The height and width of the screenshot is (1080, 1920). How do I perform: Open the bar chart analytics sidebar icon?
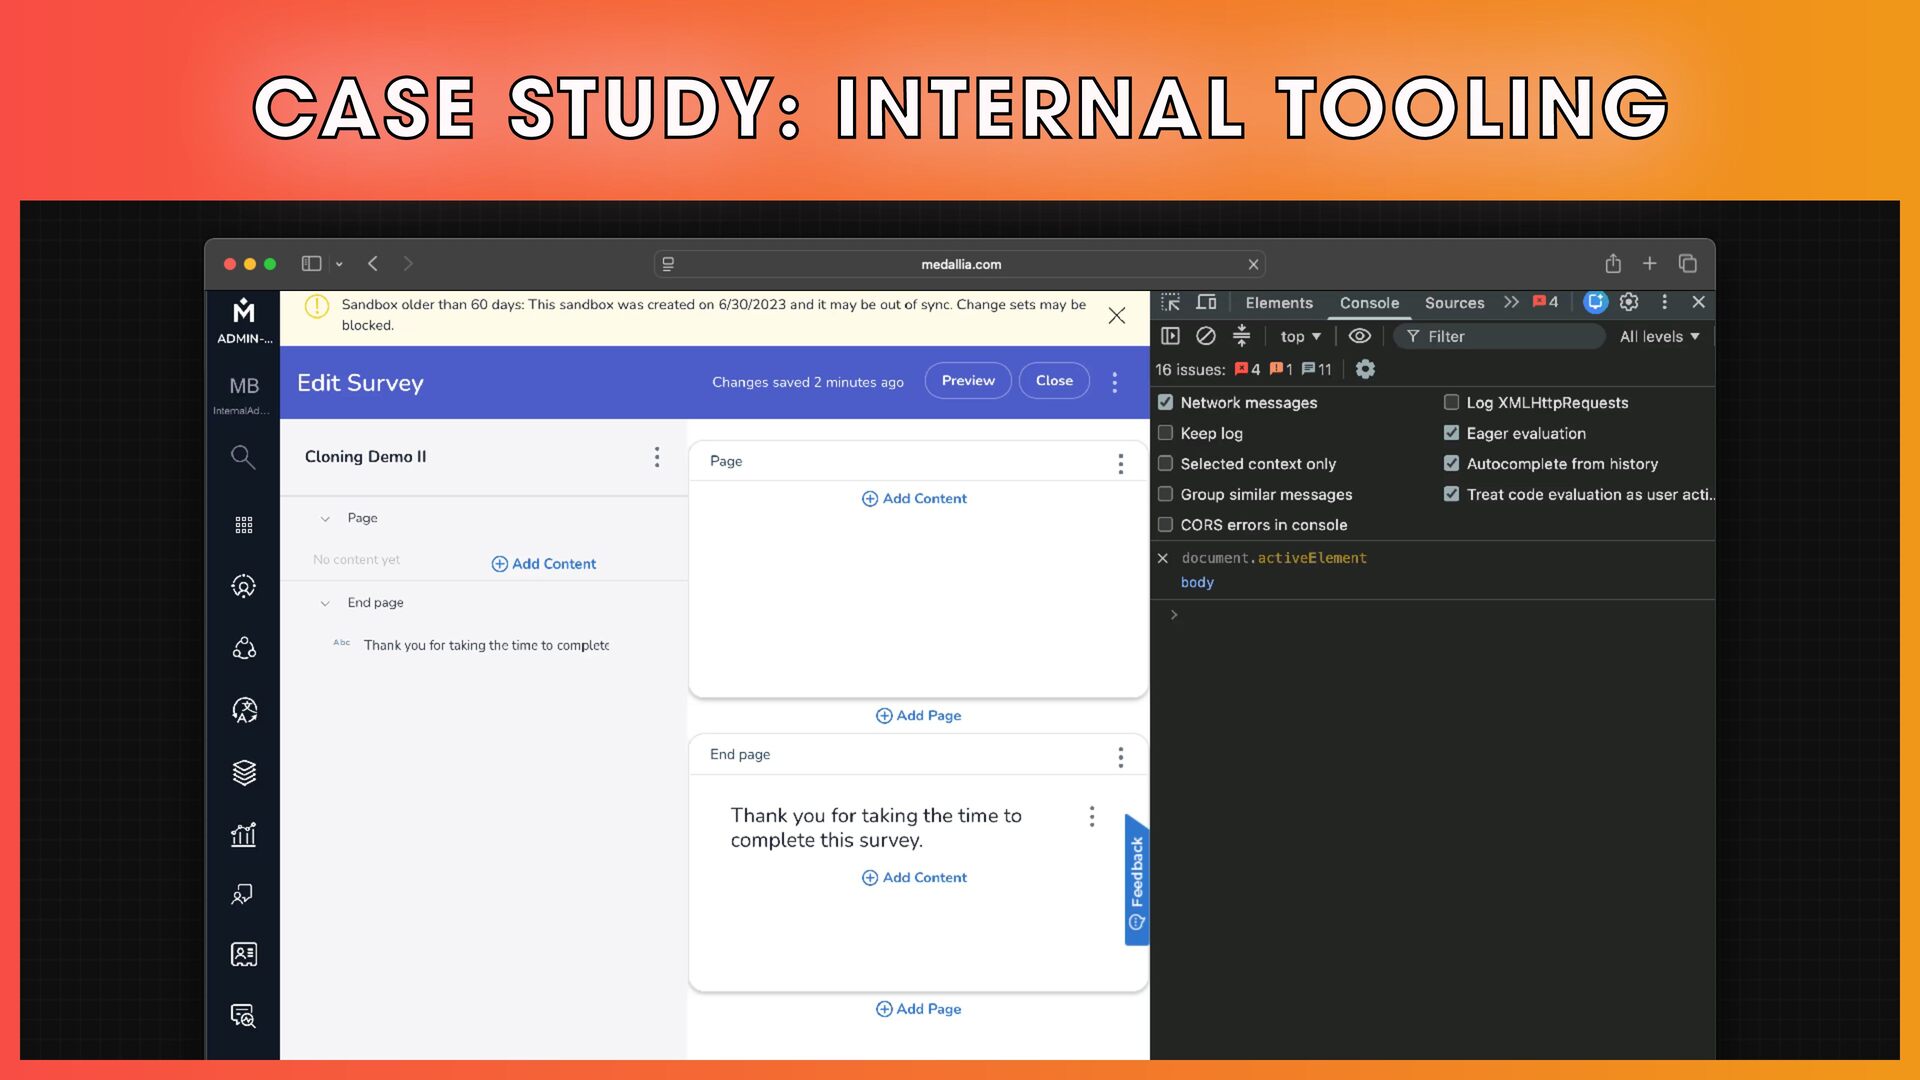(243, 834)
